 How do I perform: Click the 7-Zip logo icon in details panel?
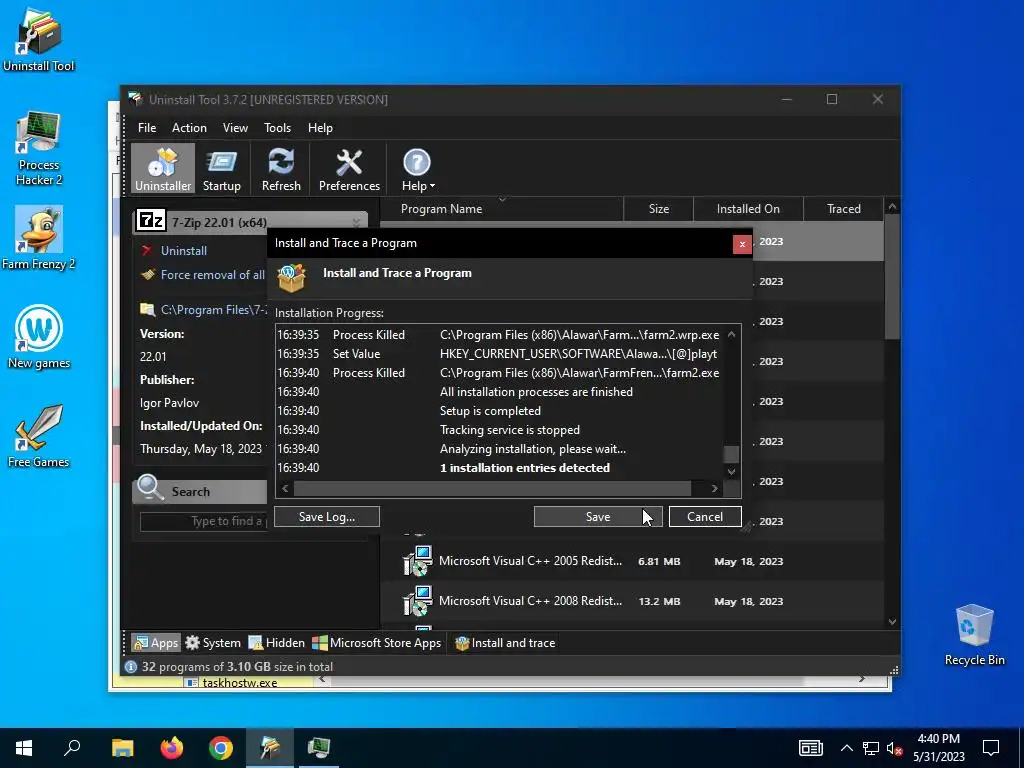[x=151, y=221]
